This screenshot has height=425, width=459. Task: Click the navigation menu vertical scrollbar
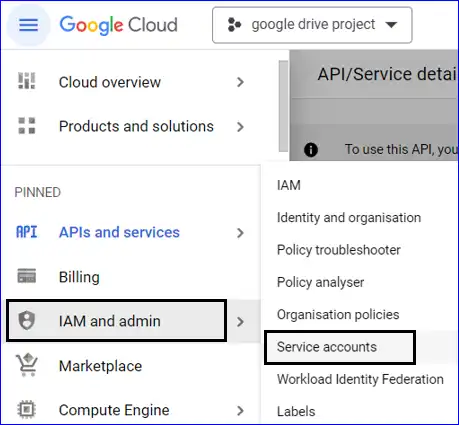tap(283, 106)
